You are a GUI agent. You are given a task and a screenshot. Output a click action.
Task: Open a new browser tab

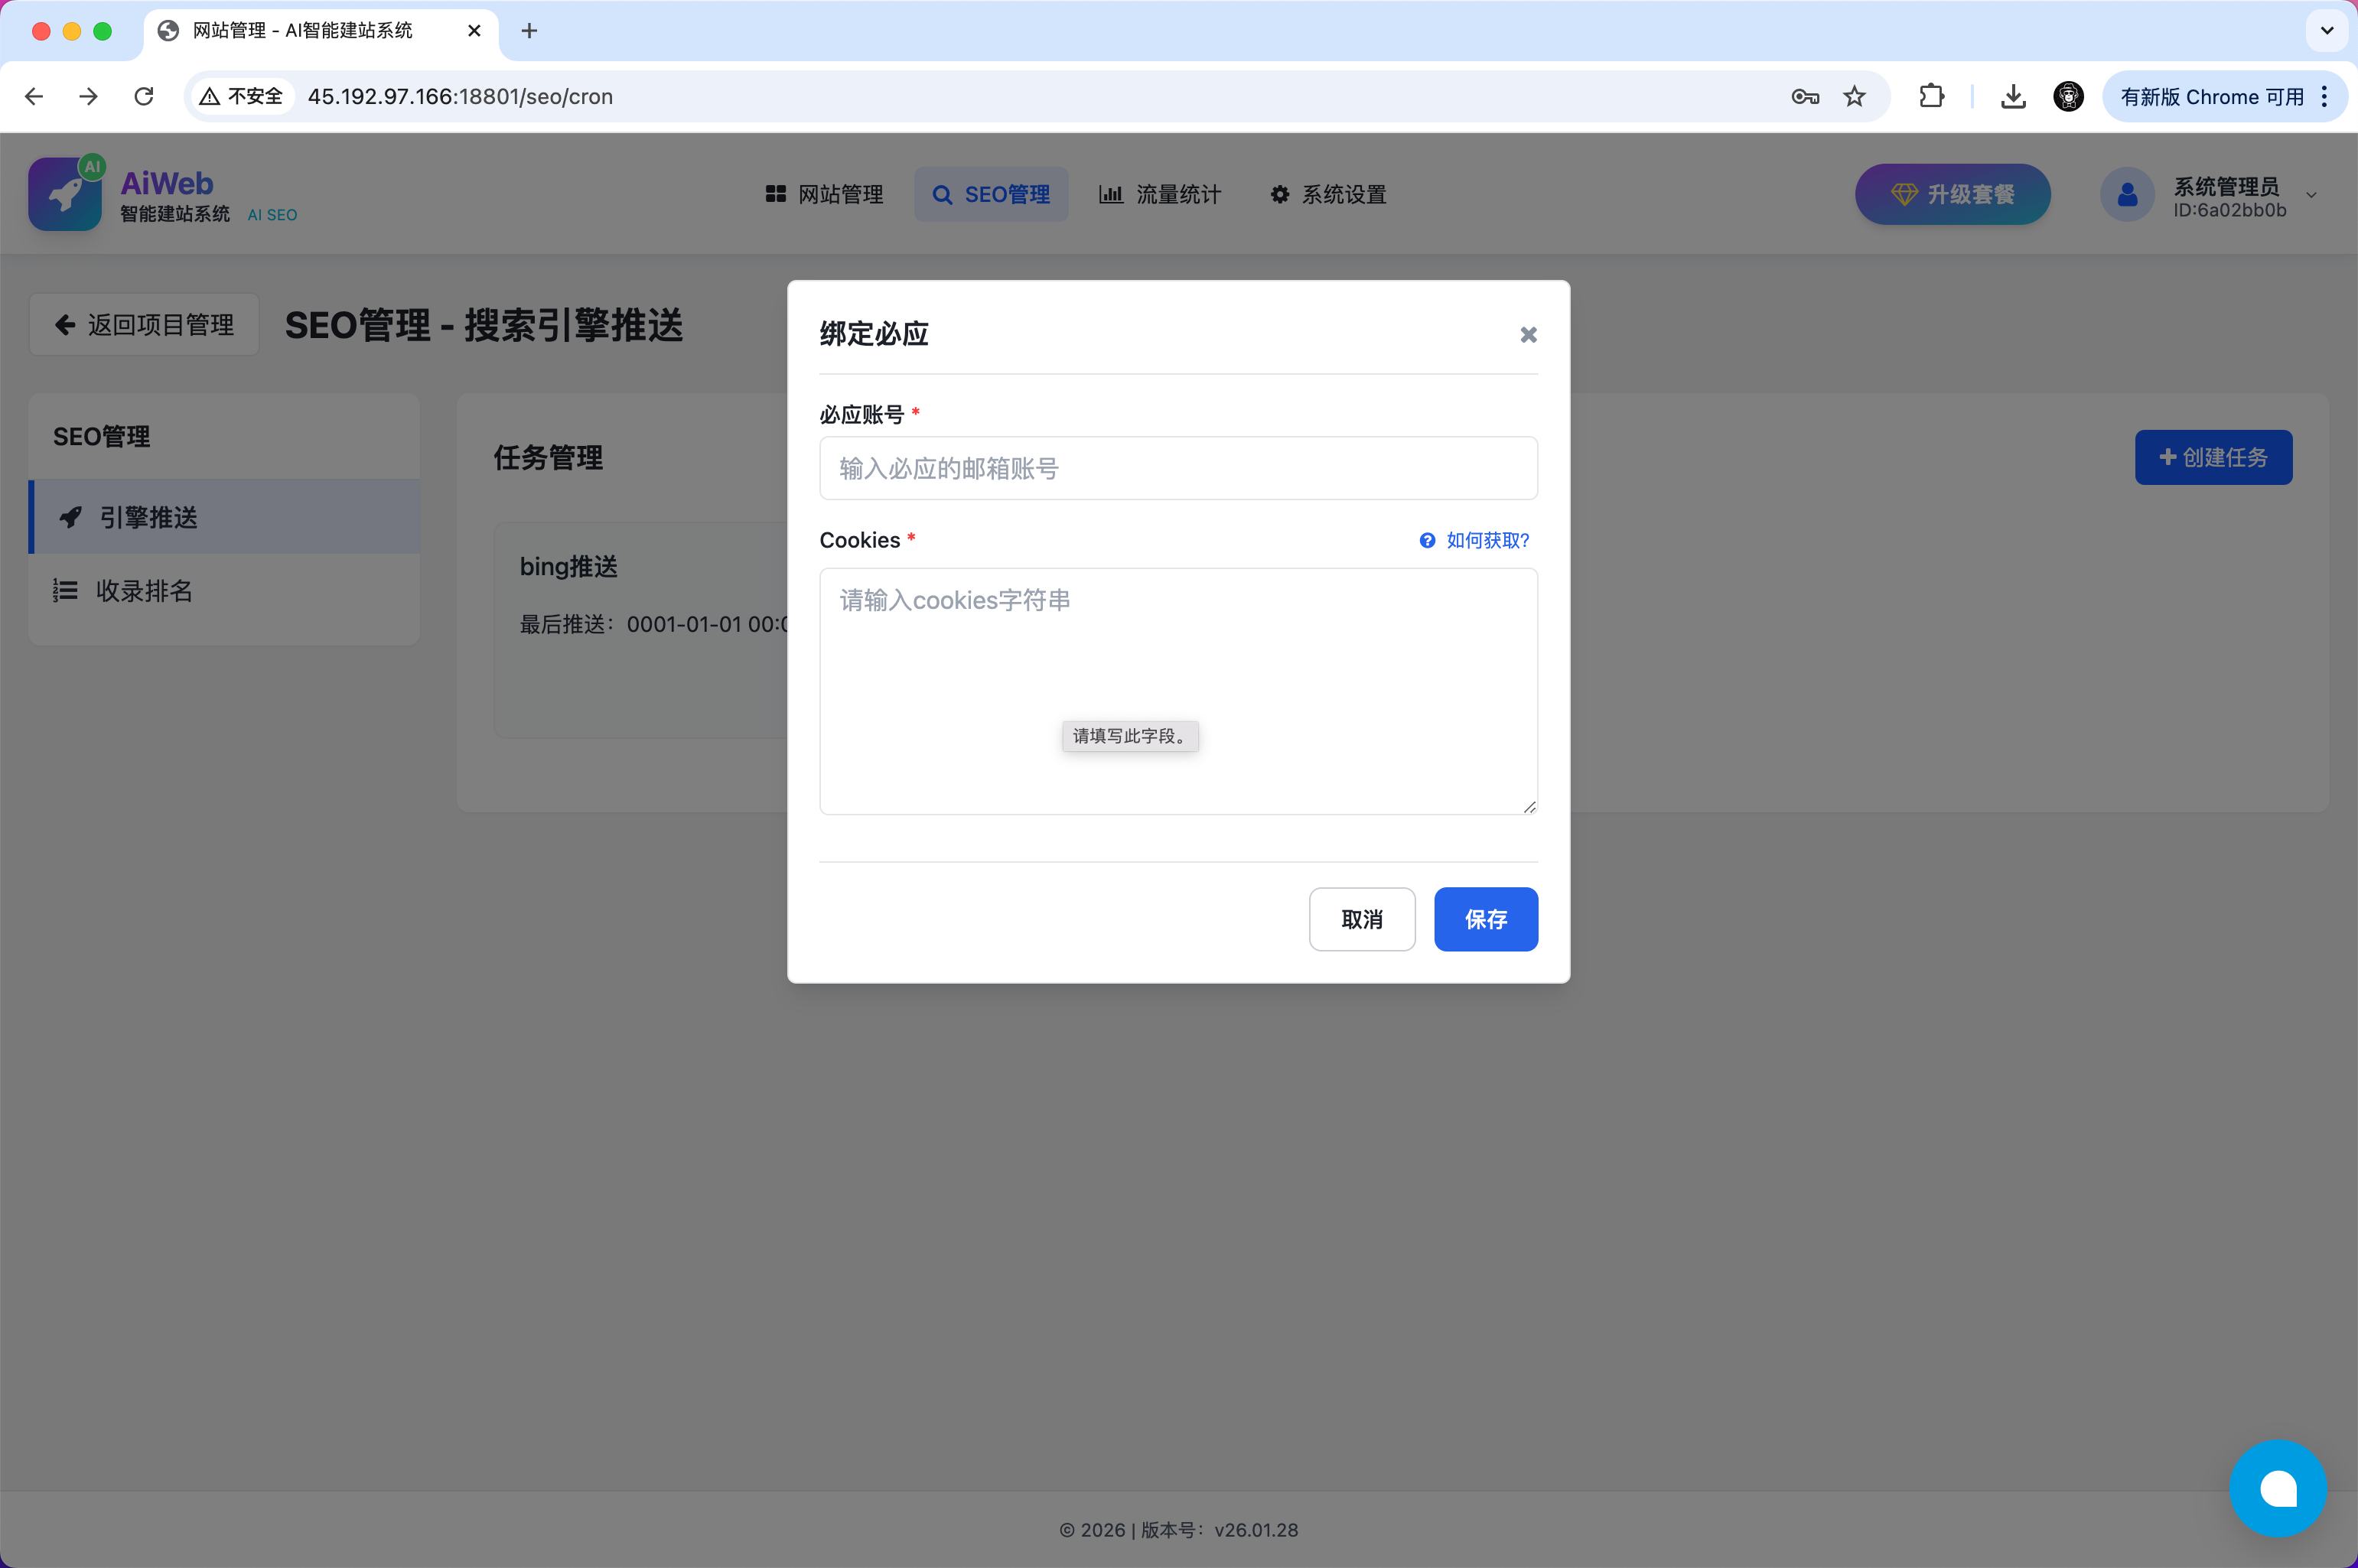click(529, 31)
